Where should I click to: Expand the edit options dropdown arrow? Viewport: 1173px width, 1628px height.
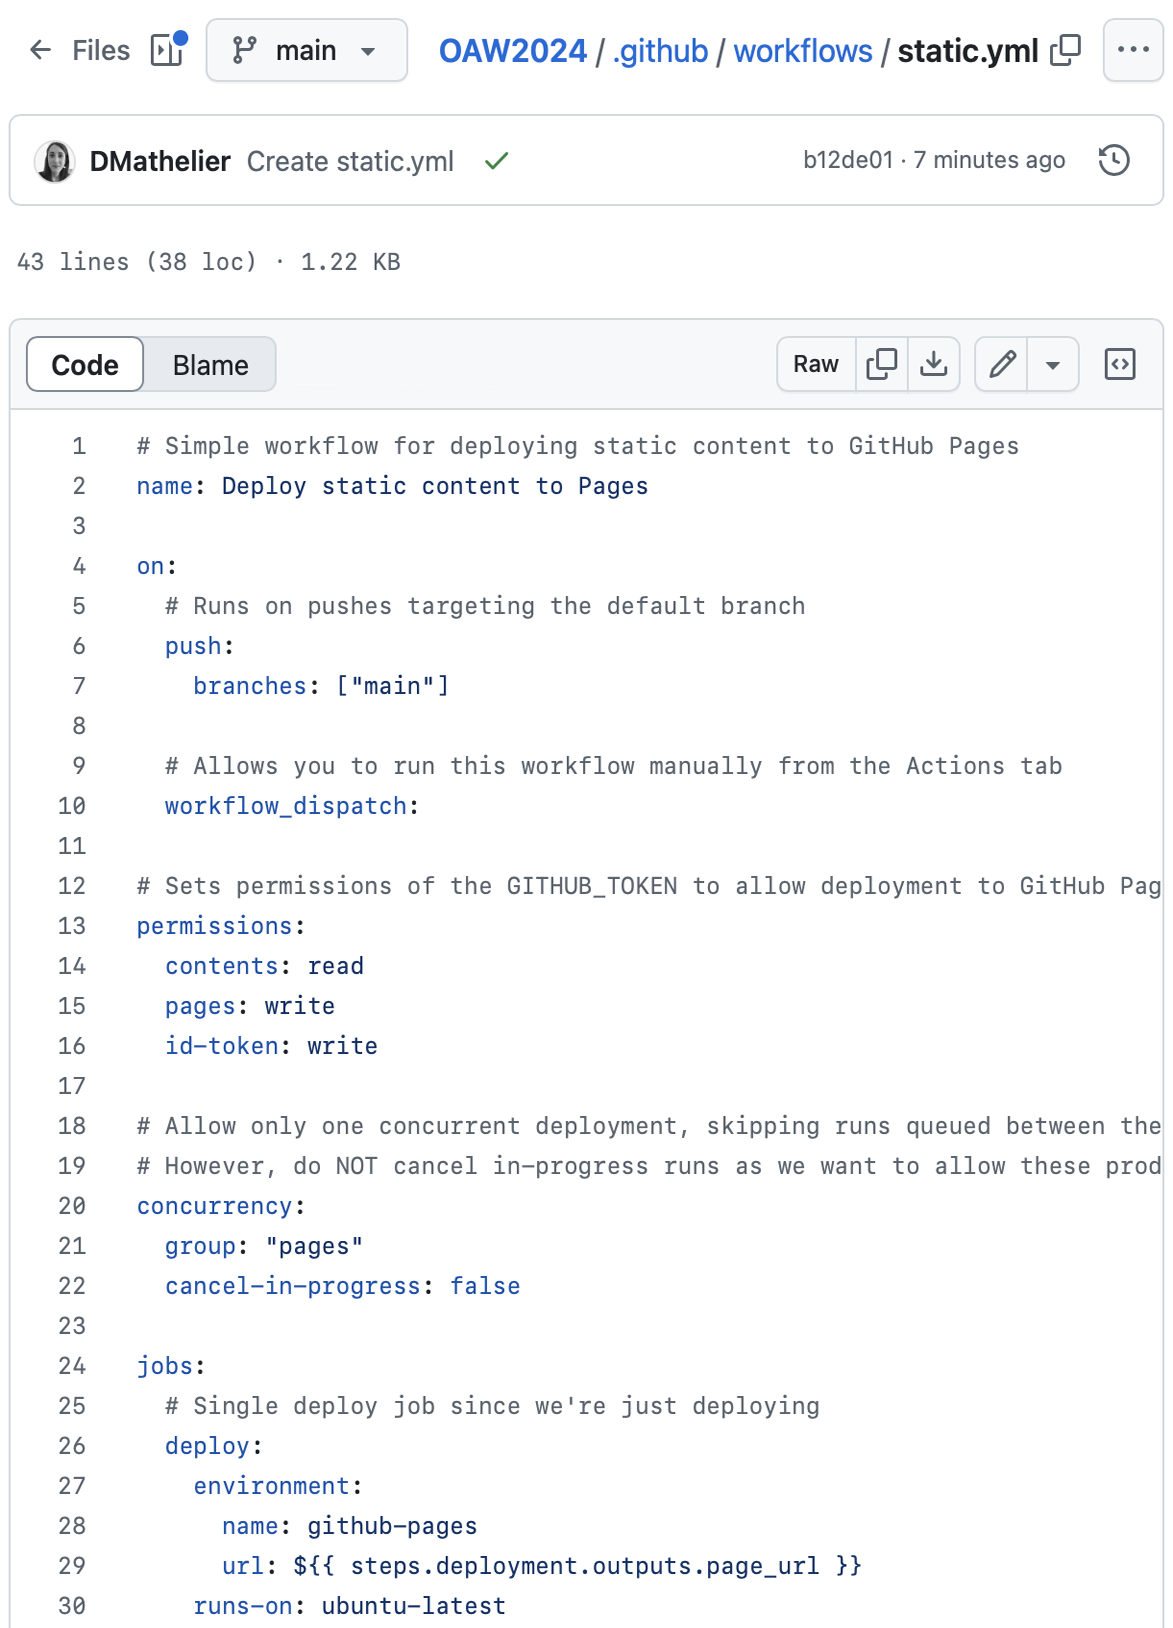point(1052,365)
